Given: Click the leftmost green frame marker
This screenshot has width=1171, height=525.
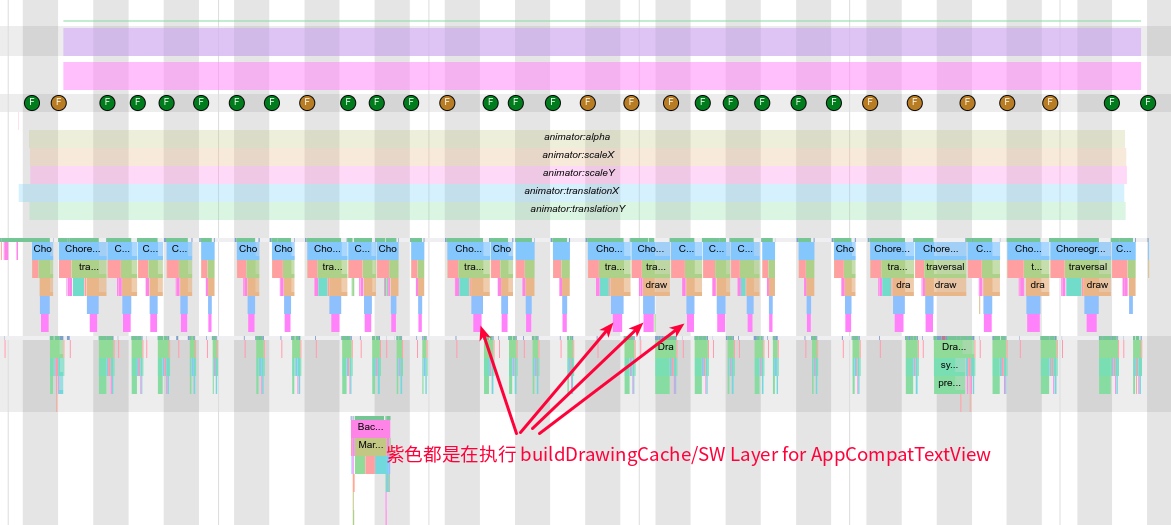Looking at the screenshot, I should (31, 103).
